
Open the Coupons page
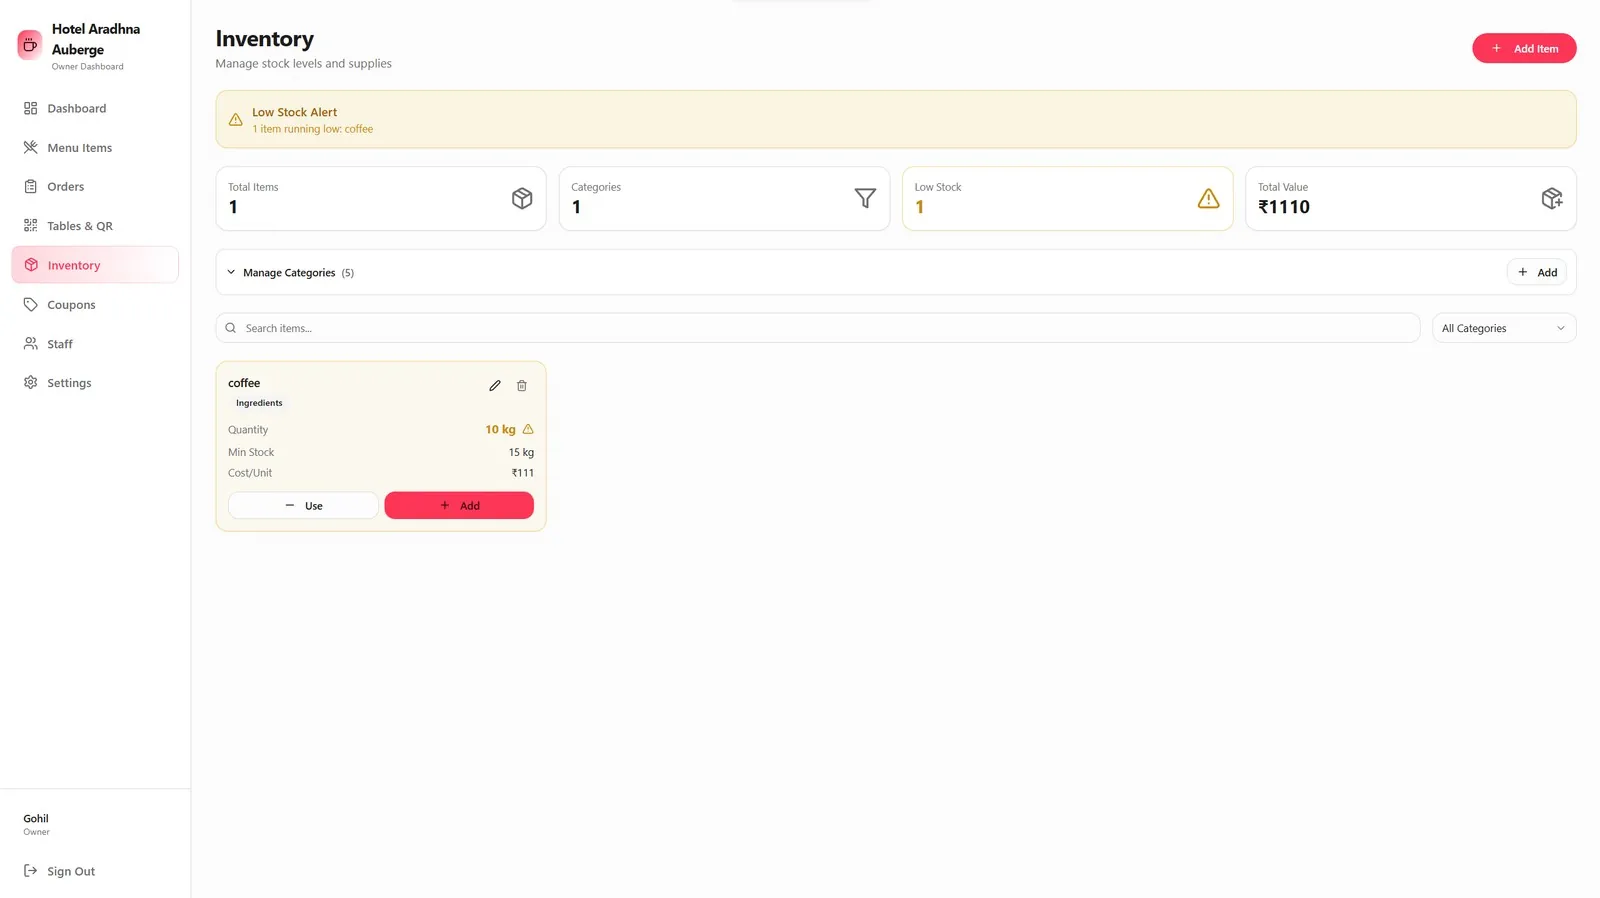coord(95,304)
